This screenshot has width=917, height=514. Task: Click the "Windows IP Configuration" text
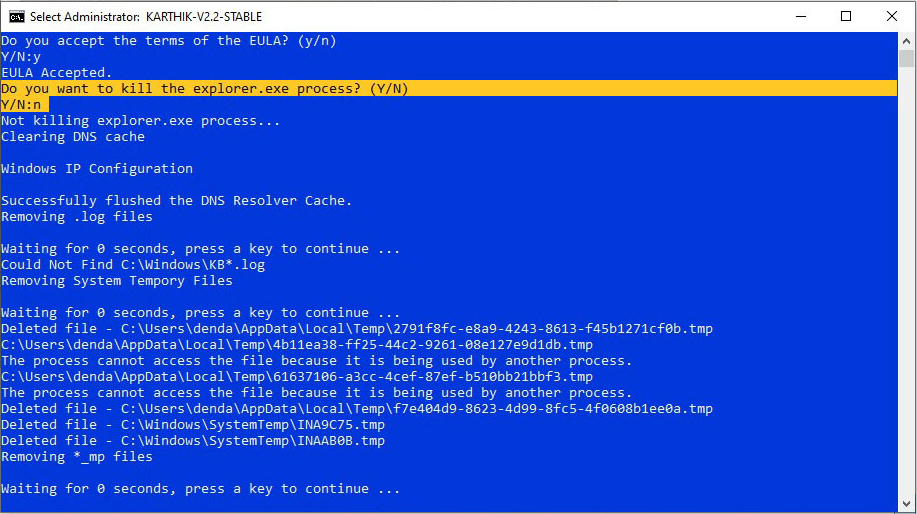click(x=97, y=169)
